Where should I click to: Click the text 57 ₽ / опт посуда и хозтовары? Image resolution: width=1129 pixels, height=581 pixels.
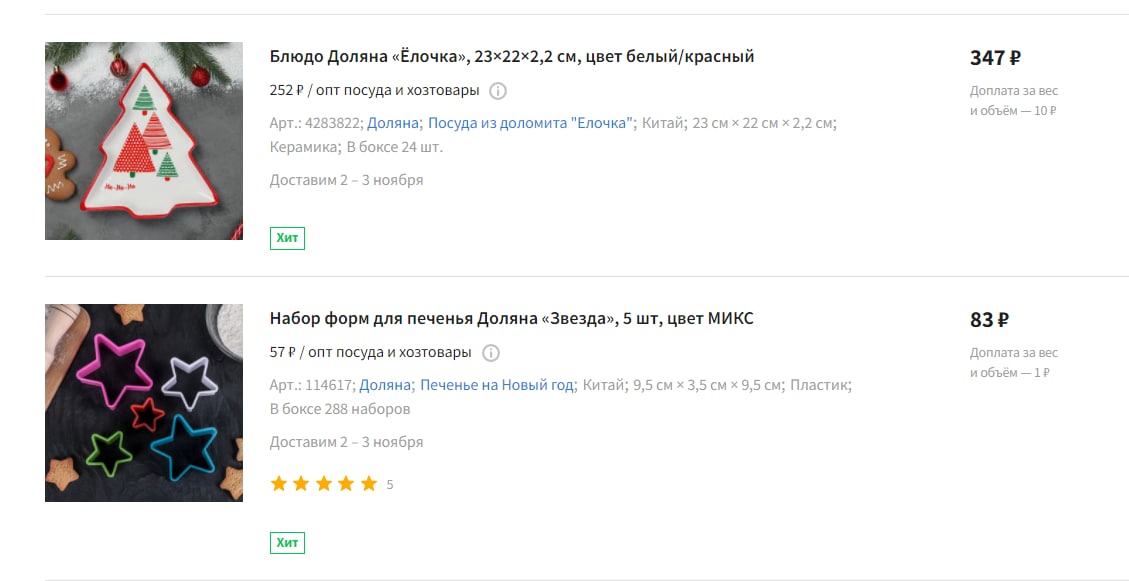[x=371, y=353]
